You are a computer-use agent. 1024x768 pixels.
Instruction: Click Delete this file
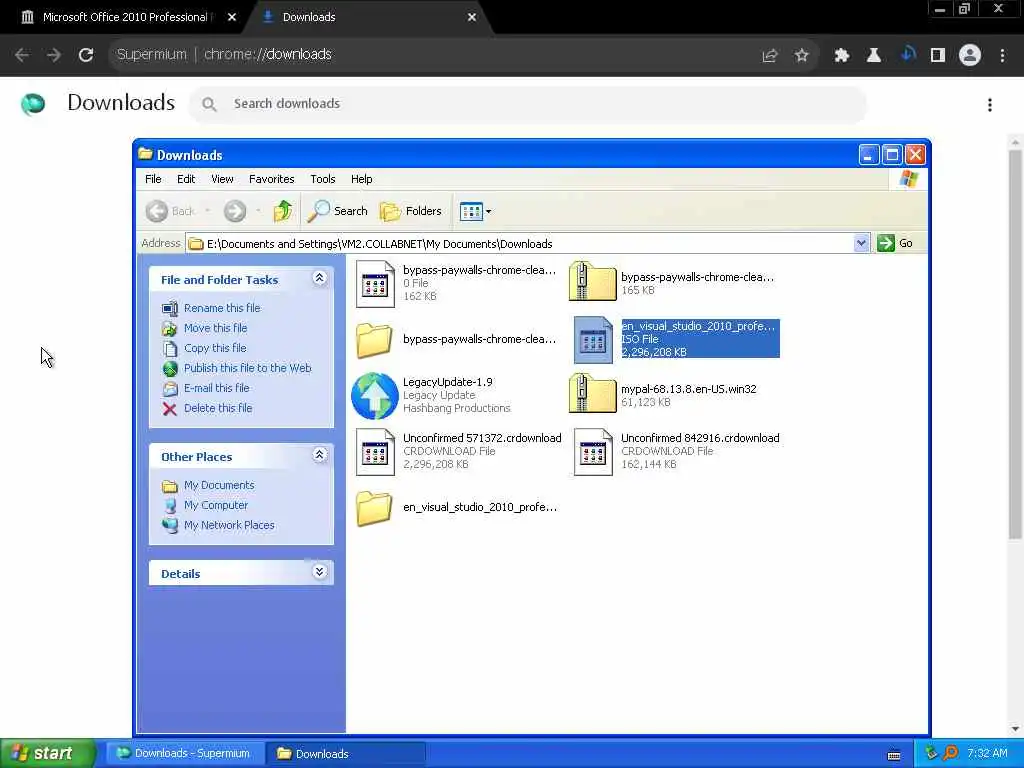point(217,408)
